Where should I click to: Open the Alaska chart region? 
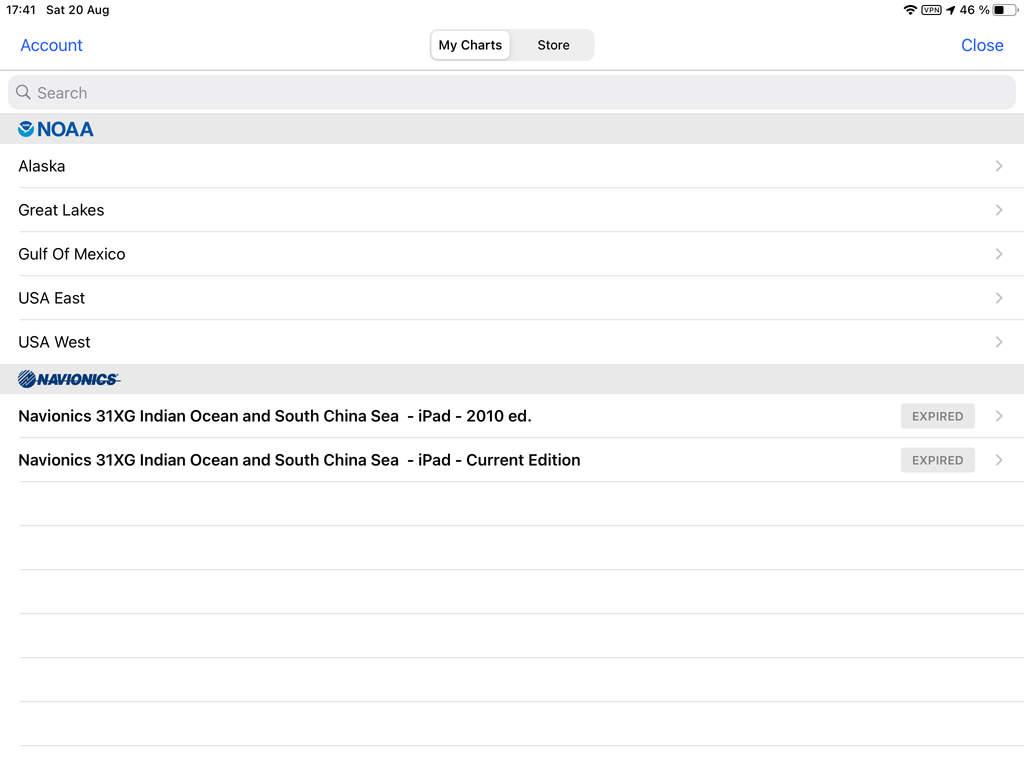tap(512, 166)
